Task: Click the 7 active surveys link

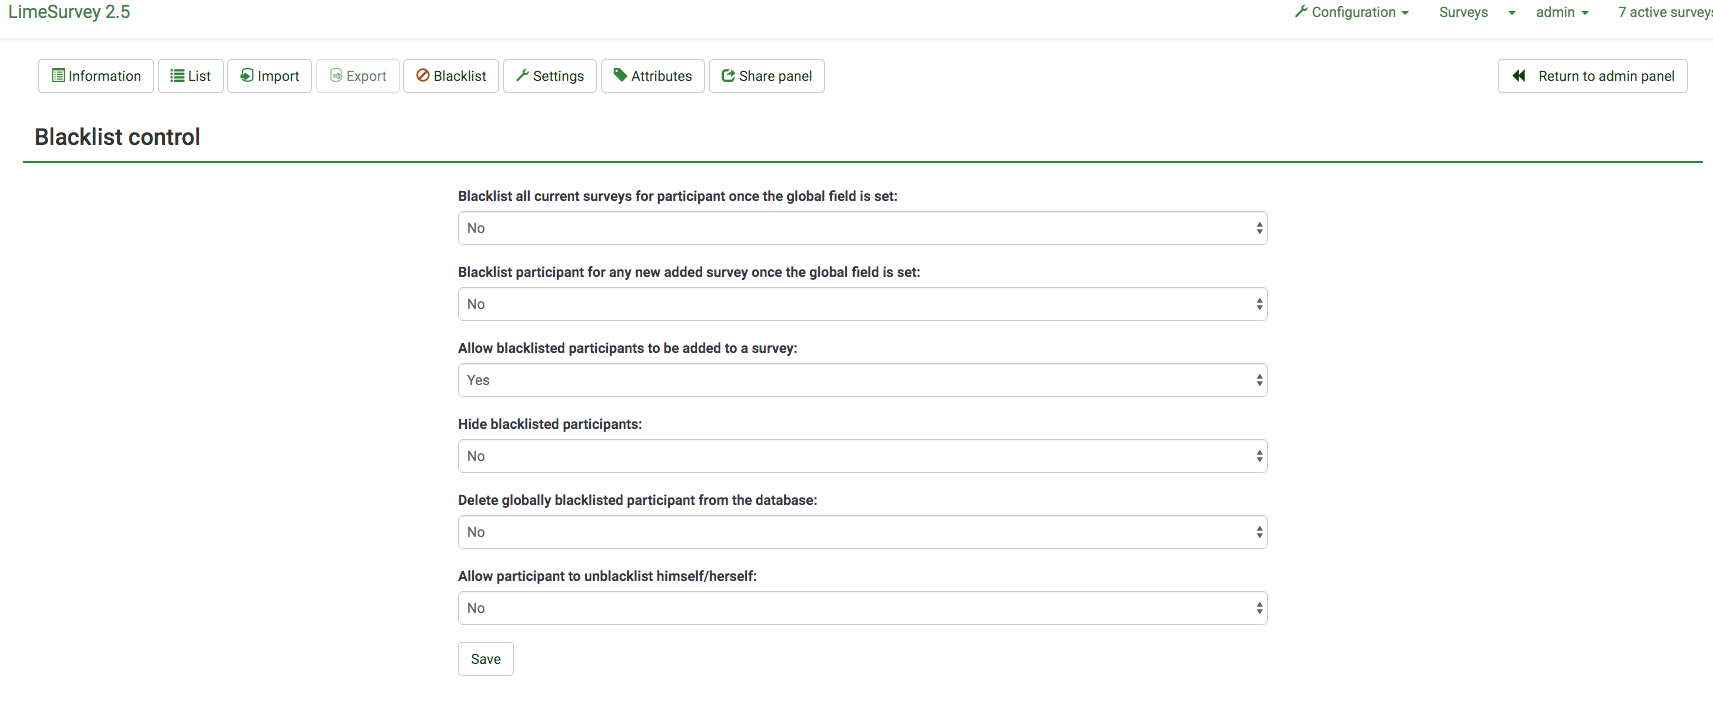Action: (x=1664, y=12)
